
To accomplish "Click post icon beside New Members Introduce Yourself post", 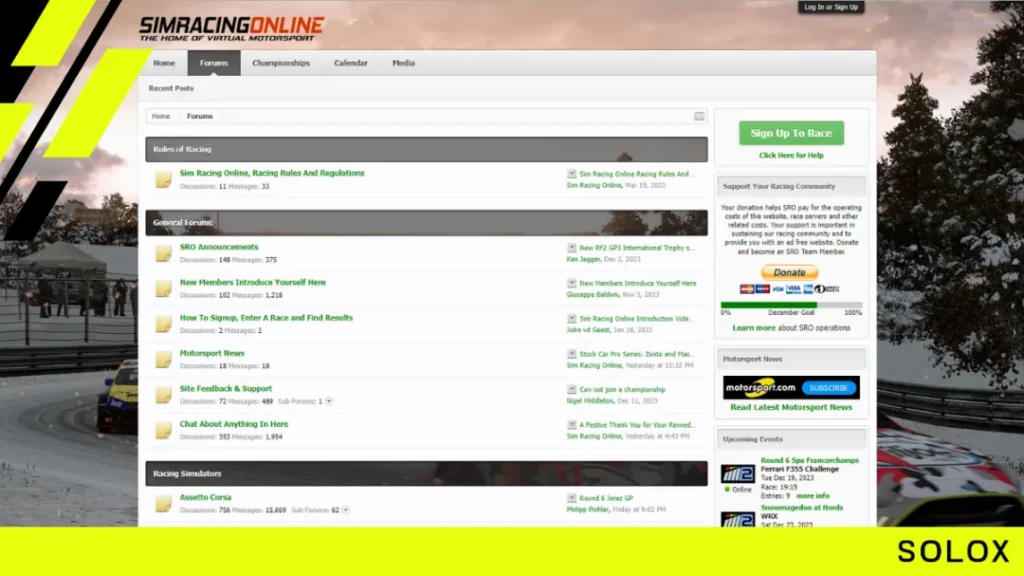I will pos(571,283).
